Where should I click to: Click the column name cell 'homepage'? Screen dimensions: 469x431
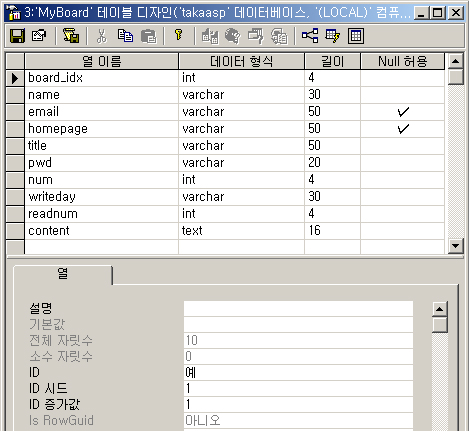pos(101,129)
